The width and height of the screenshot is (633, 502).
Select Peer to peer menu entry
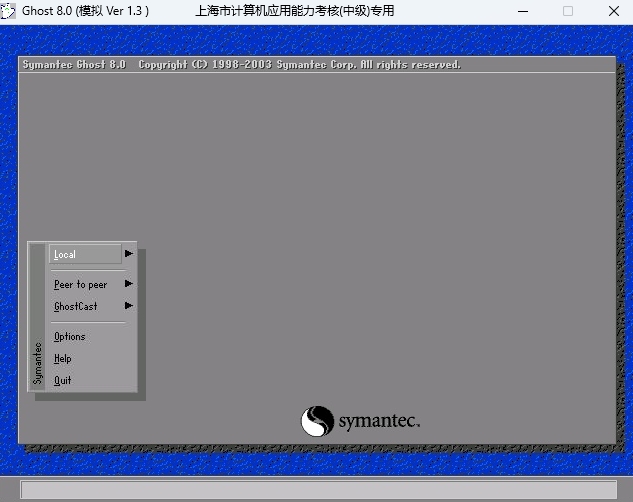[80, 284]
